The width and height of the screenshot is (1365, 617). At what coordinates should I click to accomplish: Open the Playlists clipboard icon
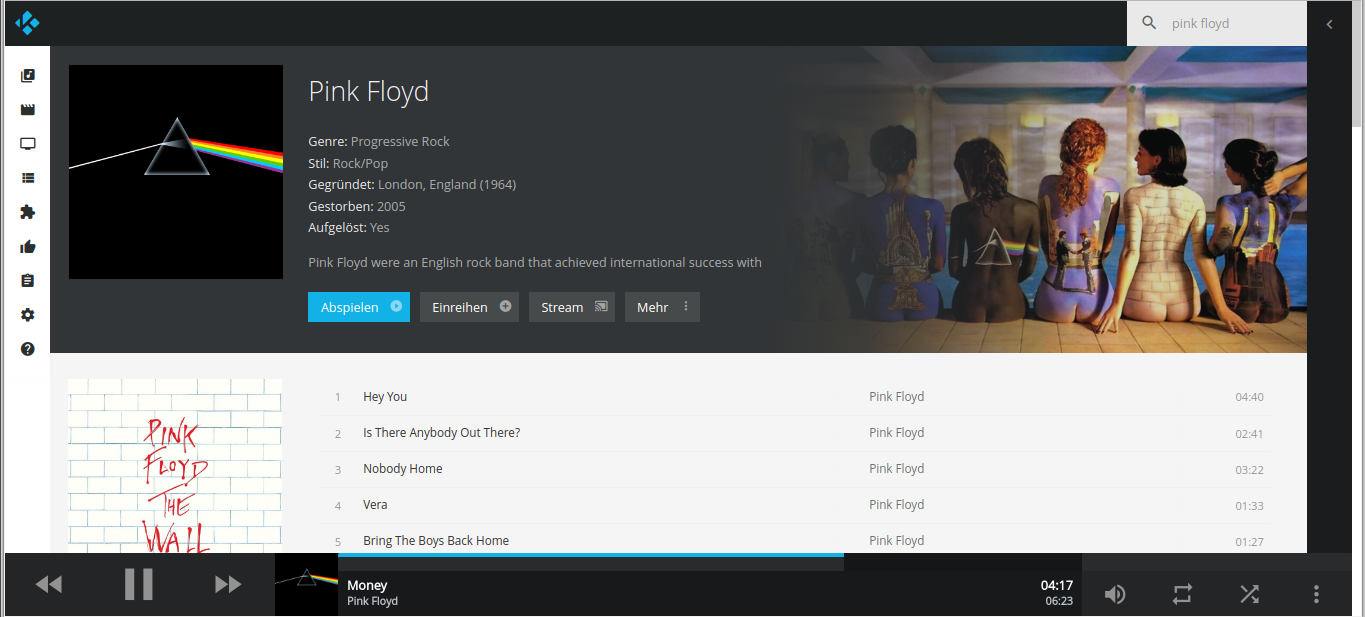tap(28, 281)
